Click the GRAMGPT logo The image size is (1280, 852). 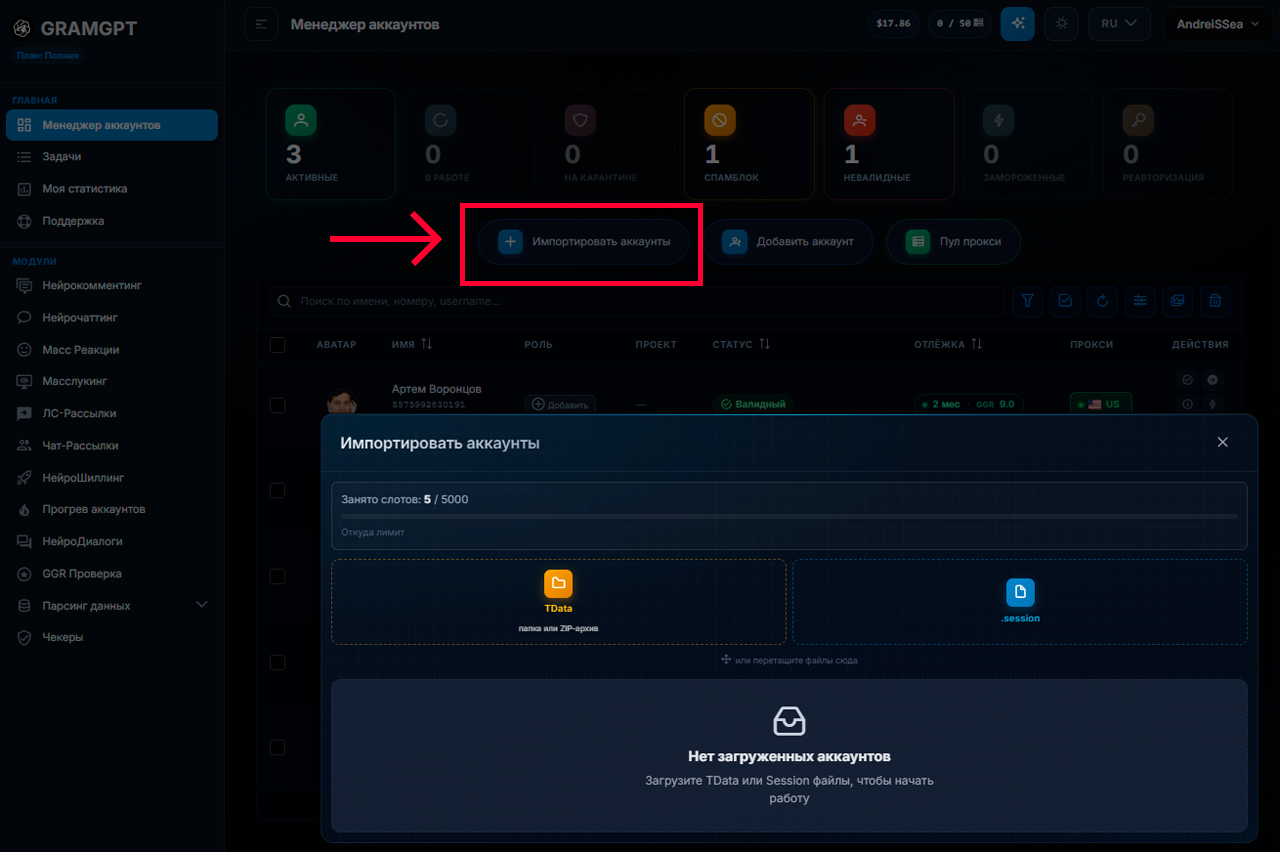point(75,28)
